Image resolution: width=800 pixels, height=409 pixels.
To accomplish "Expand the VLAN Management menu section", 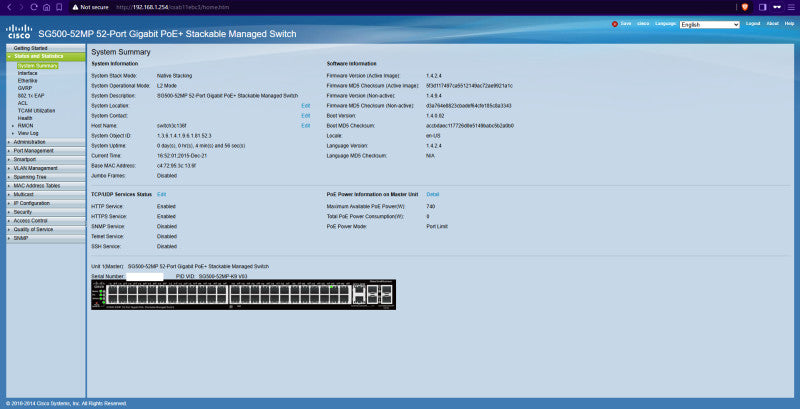I will pos(45,168).
